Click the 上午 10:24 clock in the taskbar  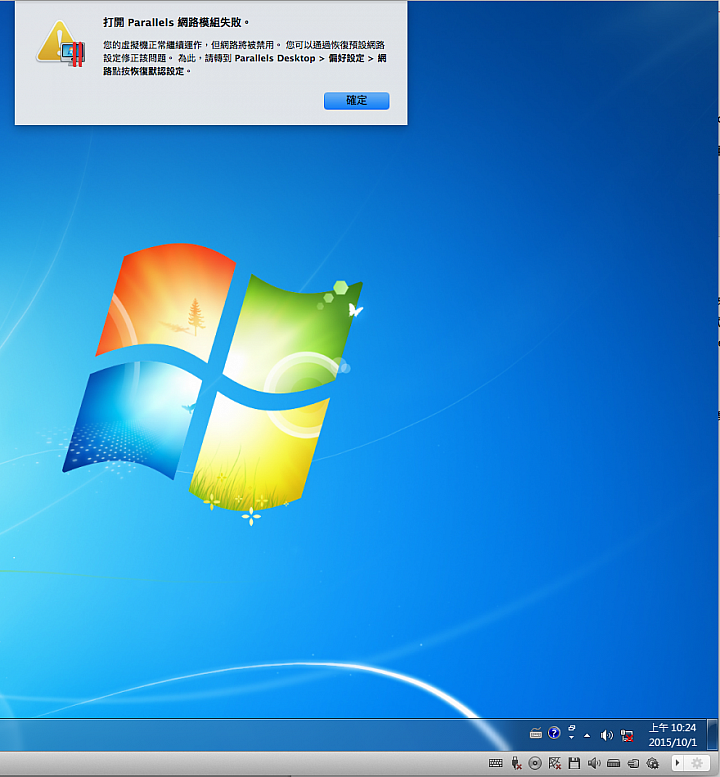tap(672, 727)
